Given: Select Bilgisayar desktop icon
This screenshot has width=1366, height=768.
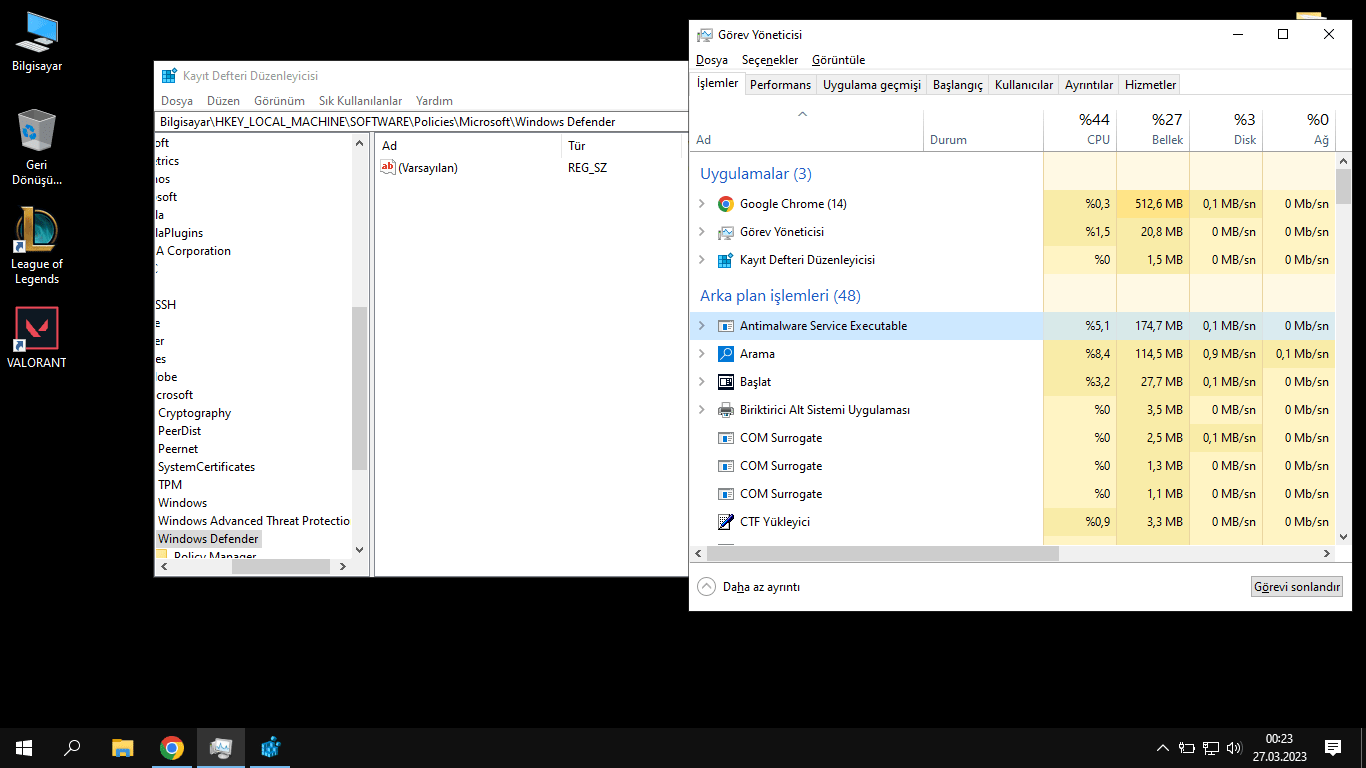Looking at the screenshot, I should pos(37,40).
